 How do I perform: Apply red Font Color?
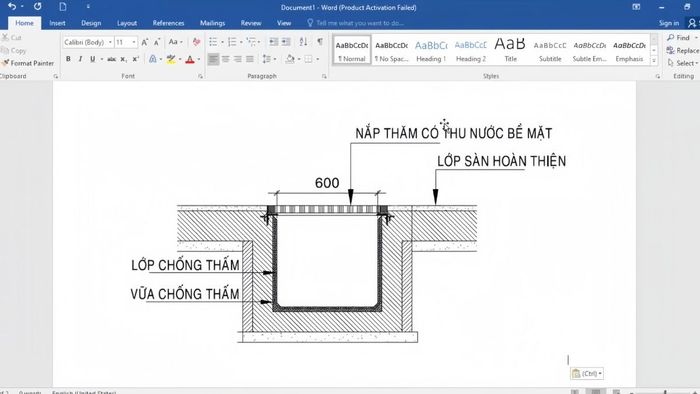190,59
